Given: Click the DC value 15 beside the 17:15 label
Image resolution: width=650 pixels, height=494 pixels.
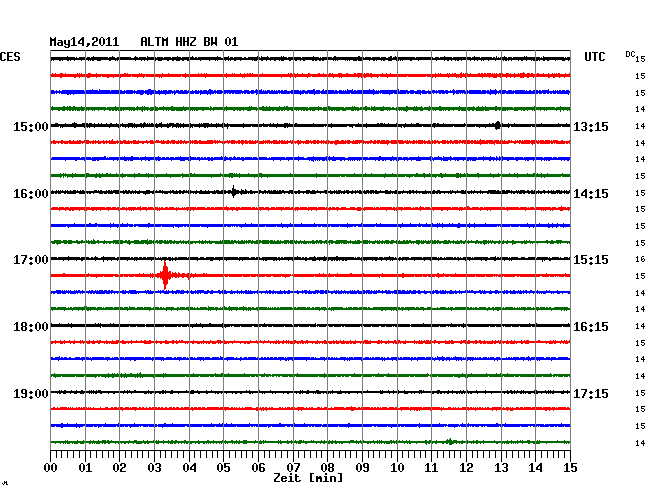Looking at the screenshot, I should pyautogui.click(x=640, y=392).
